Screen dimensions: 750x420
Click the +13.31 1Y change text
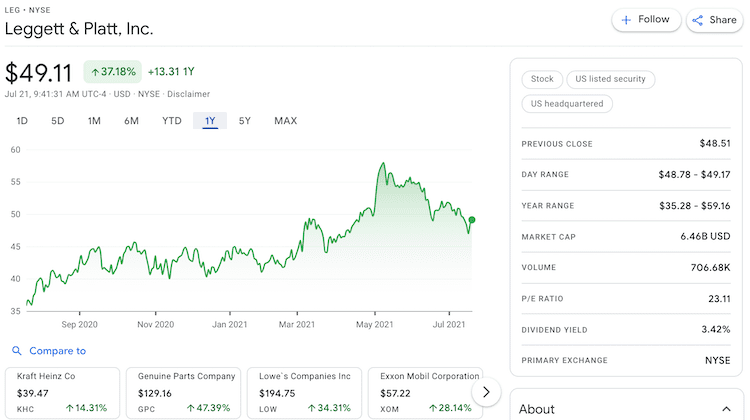[171, 72]
